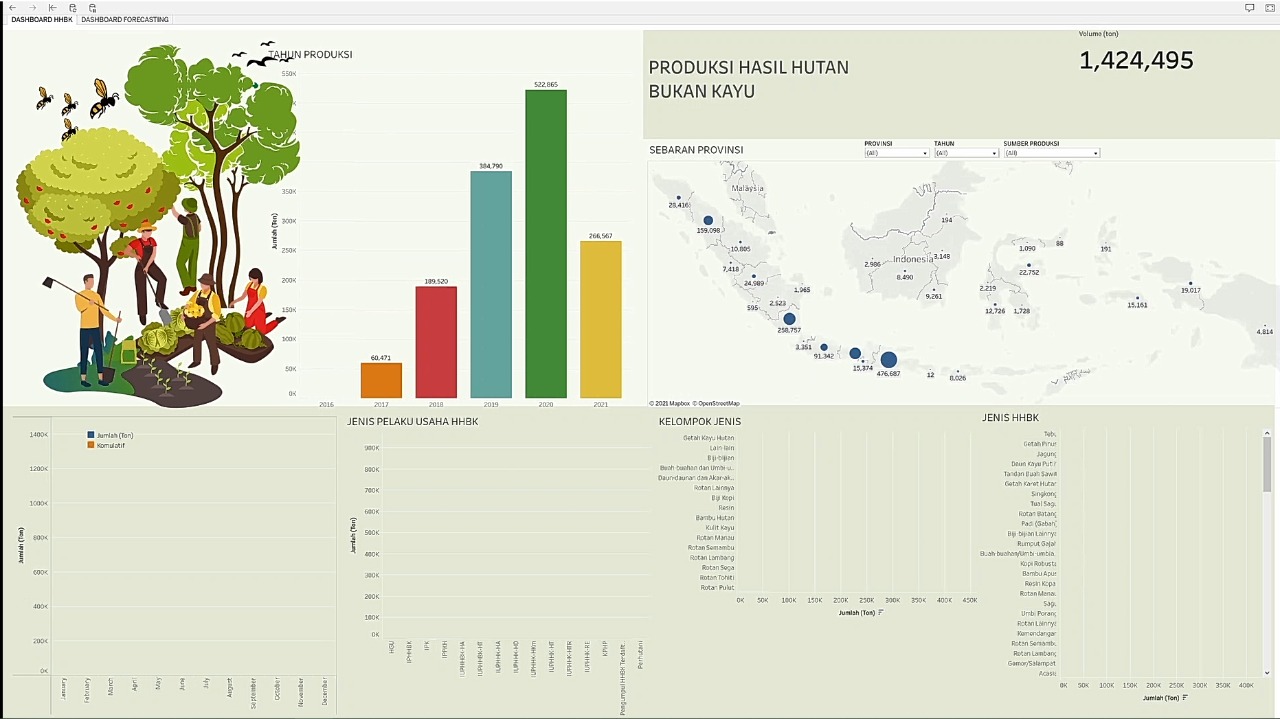The image size is (1280, 719).
Task: Click the Redo arrow in the toolbar
Action: click(x=32, y=8)
